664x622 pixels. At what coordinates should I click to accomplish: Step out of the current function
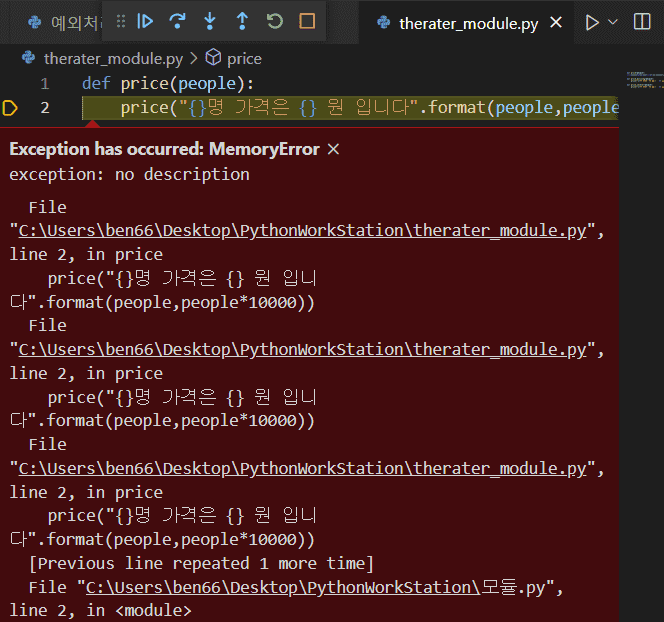(242, 21)
